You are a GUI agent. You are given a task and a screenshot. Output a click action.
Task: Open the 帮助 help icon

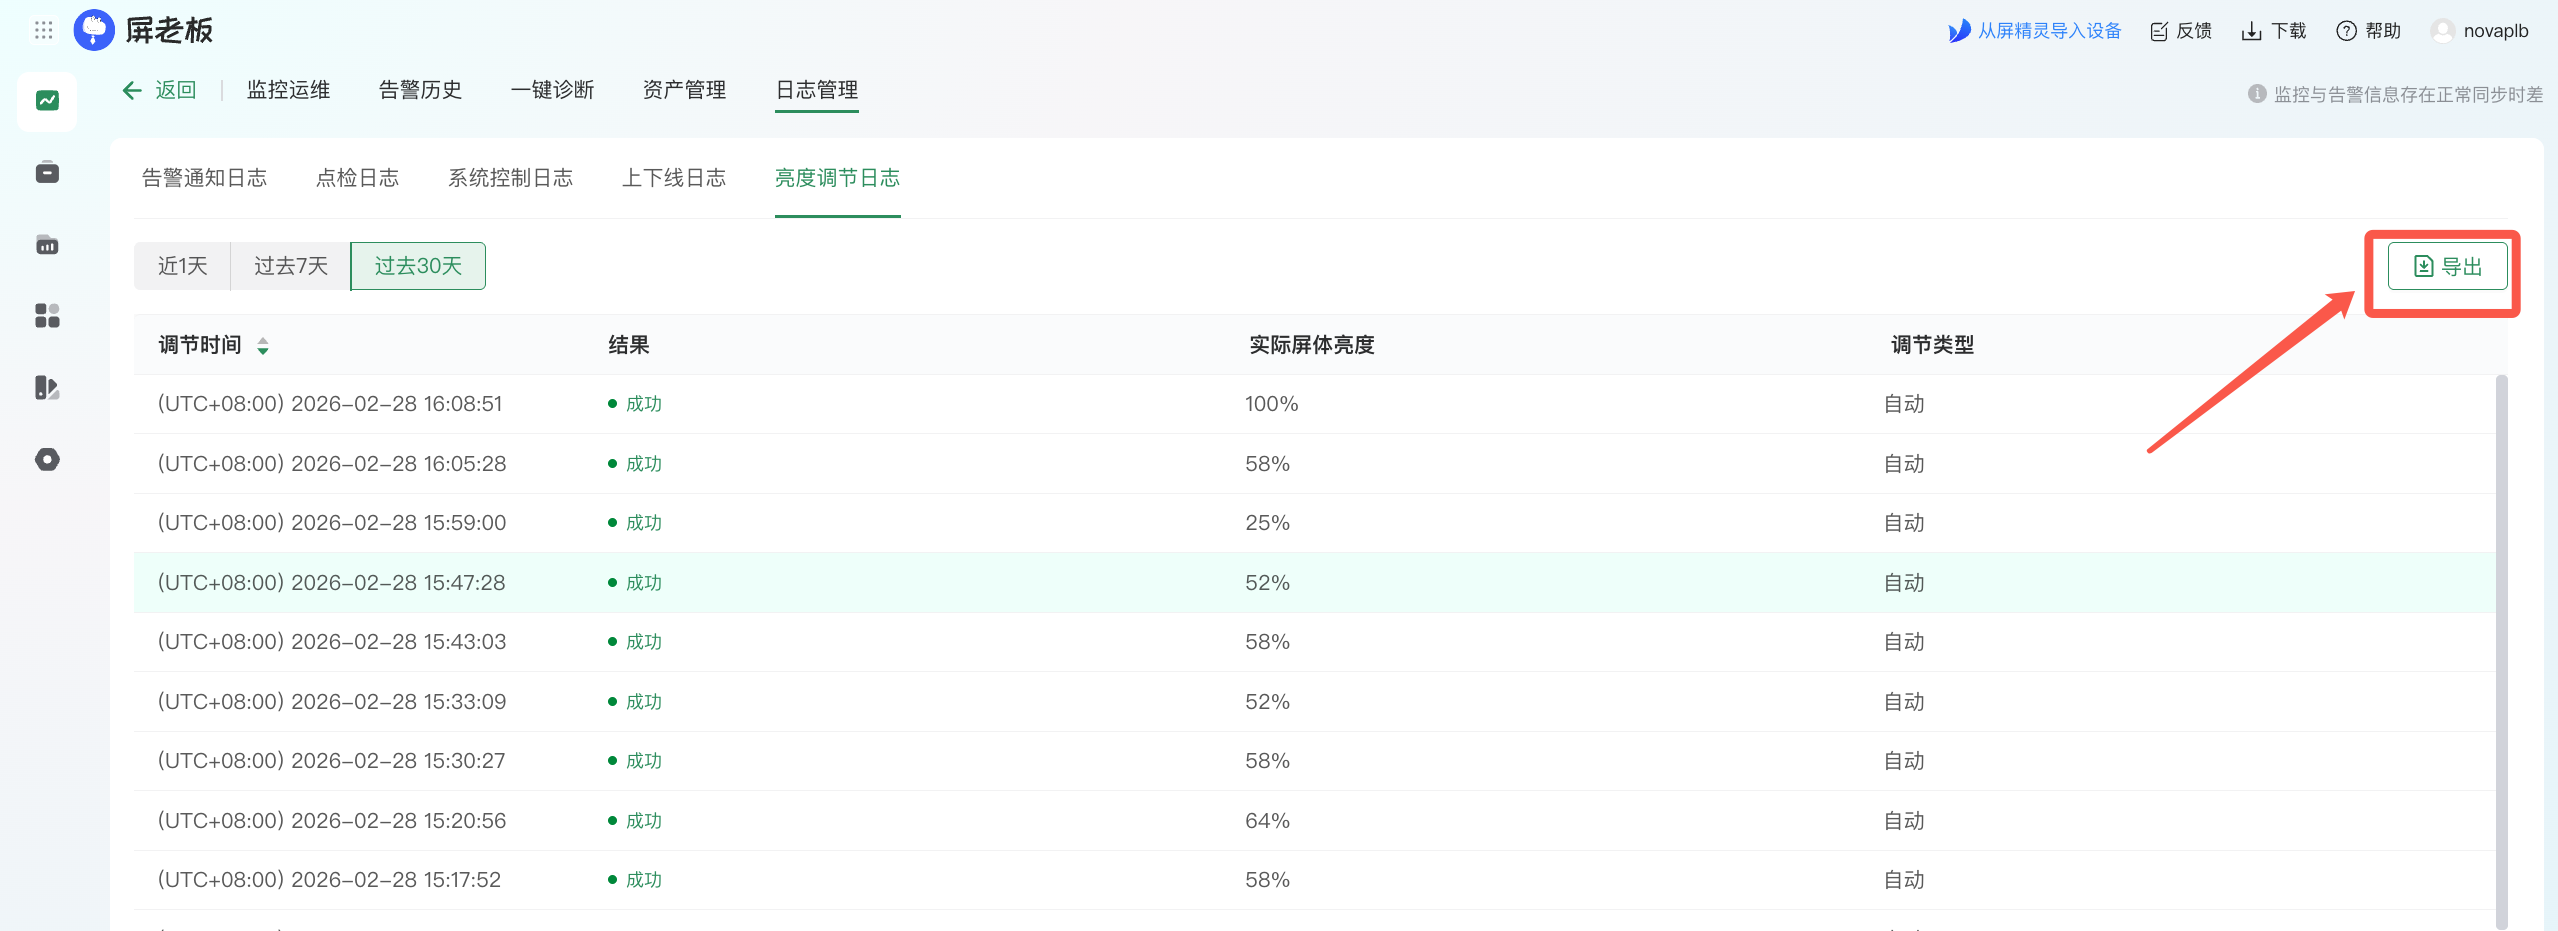pos(2346,31)
